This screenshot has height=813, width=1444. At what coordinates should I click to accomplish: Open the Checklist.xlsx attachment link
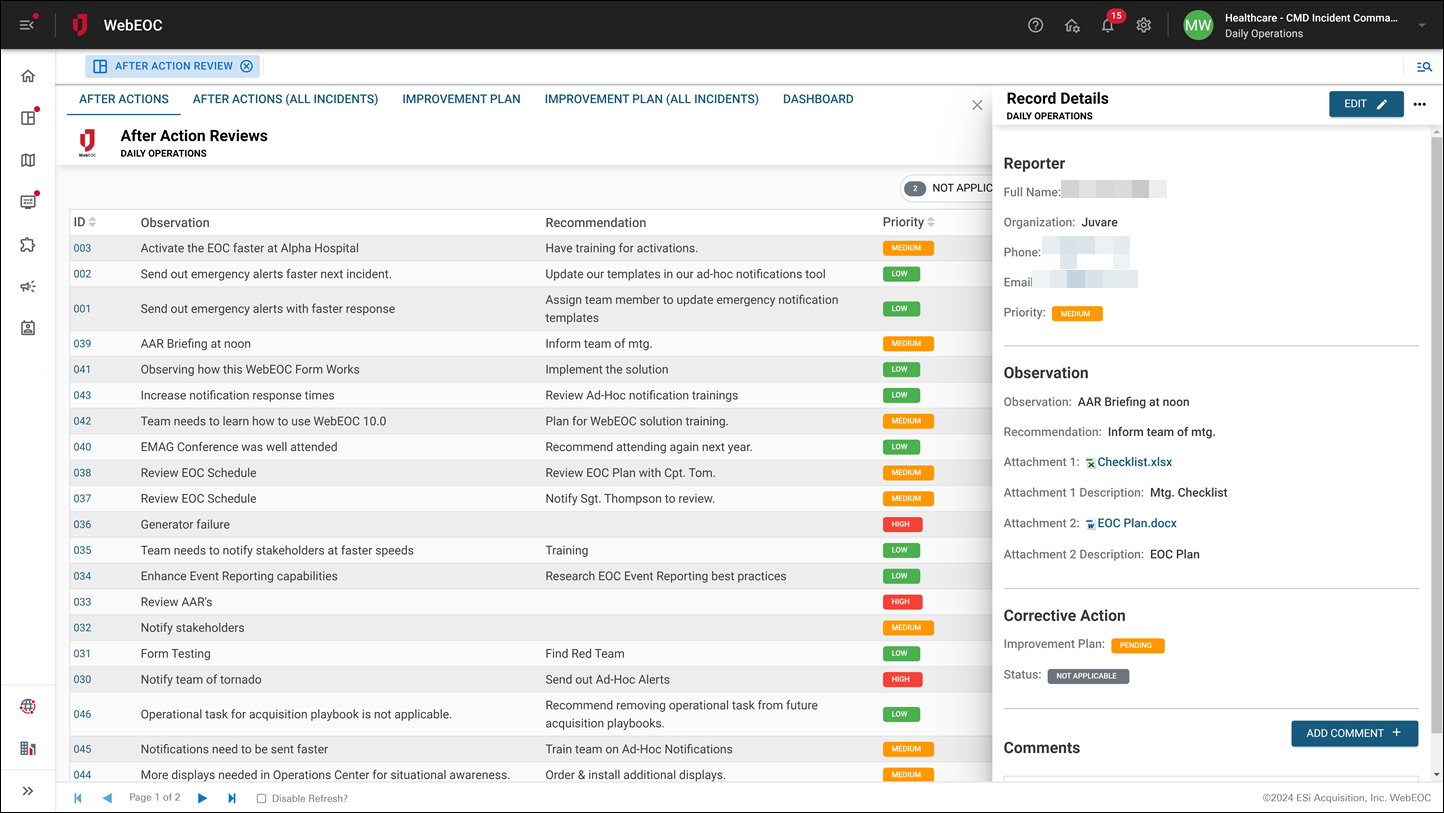pyautogui.click(x=1134, y=462)
